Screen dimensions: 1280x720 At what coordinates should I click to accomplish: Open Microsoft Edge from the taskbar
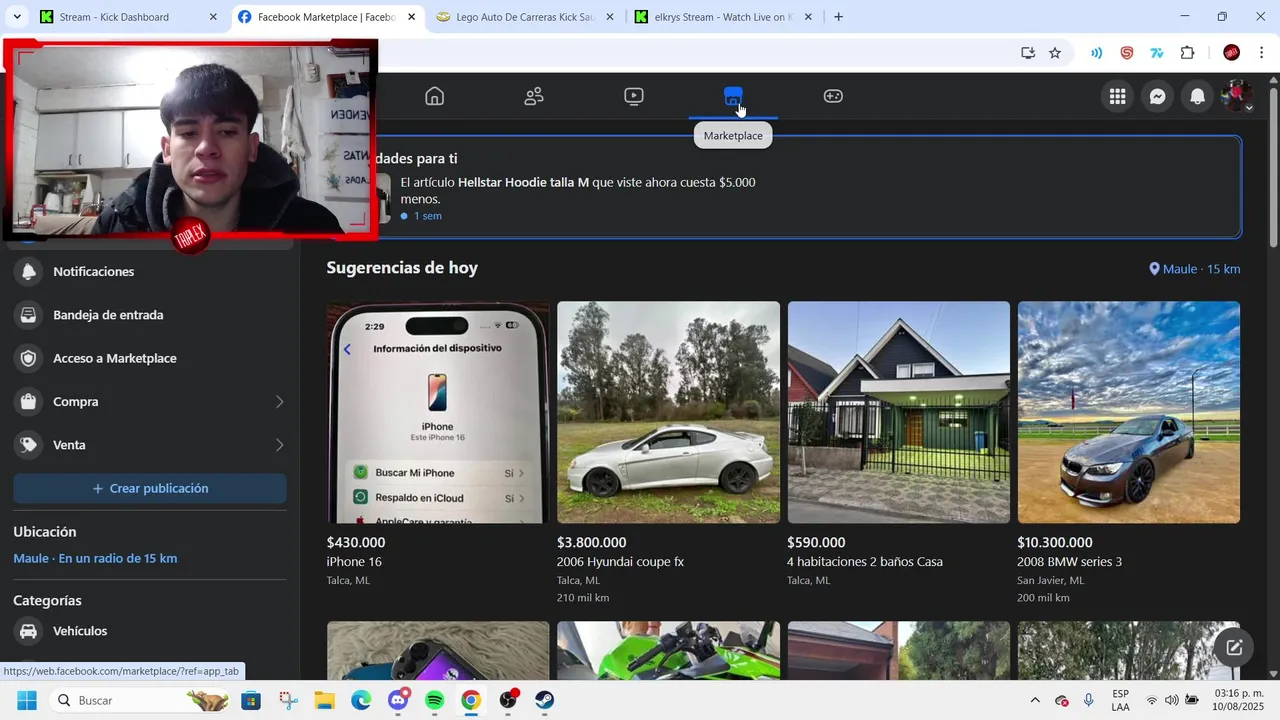point(361,700)
